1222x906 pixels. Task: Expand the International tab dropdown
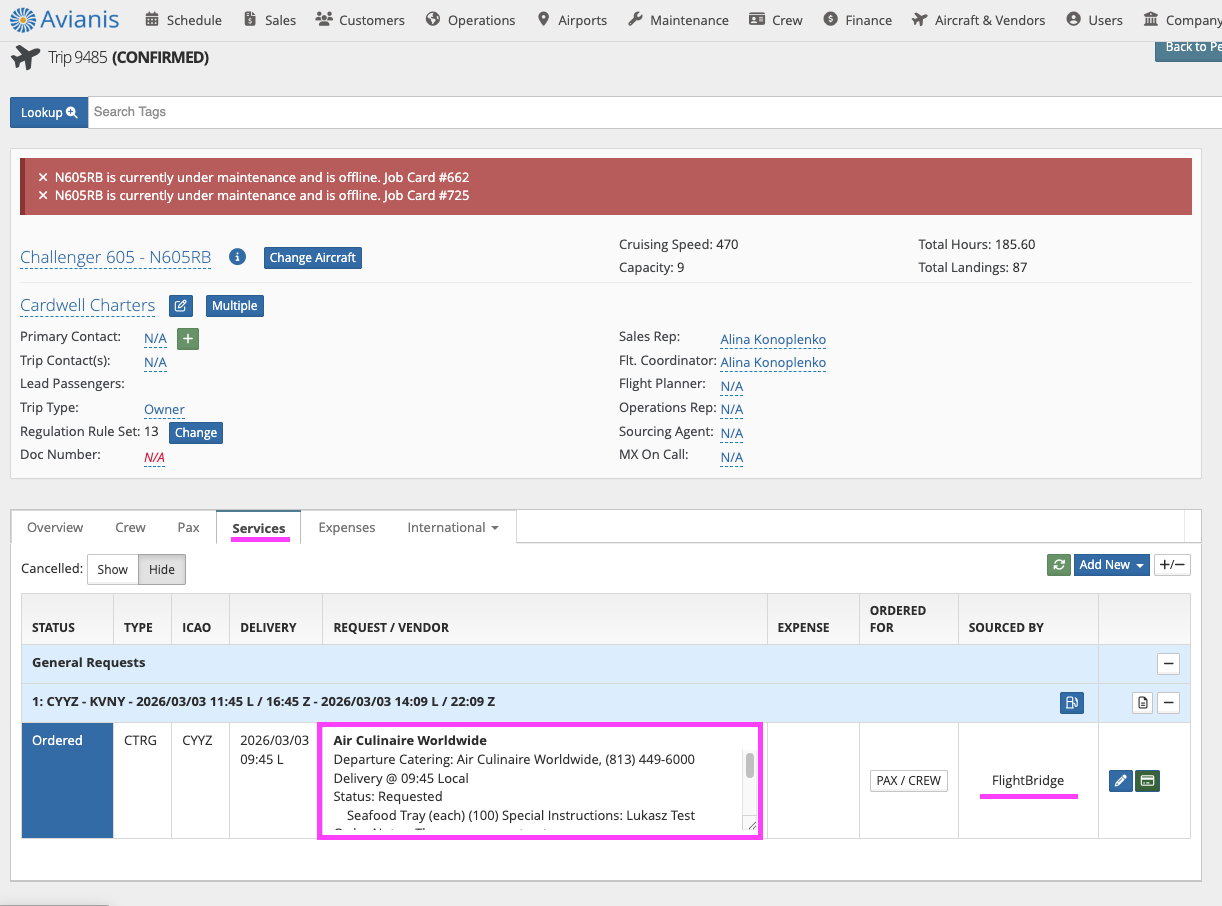(x=453, y=527)
